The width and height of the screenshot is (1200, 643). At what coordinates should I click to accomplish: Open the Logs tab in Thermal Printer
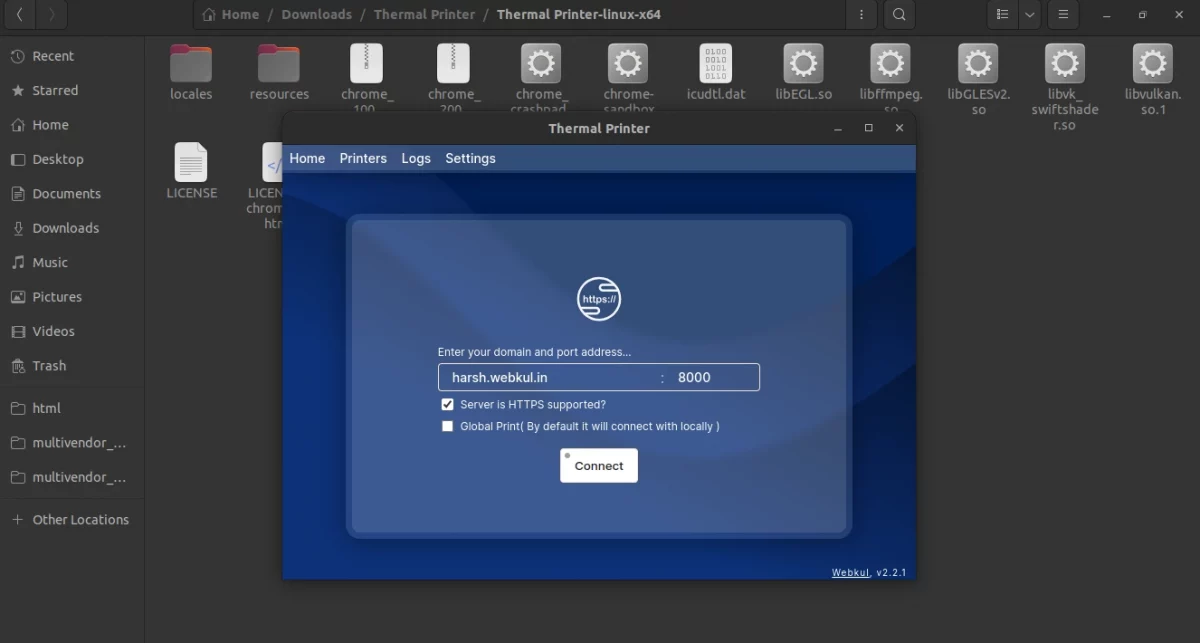coord(416,158)
